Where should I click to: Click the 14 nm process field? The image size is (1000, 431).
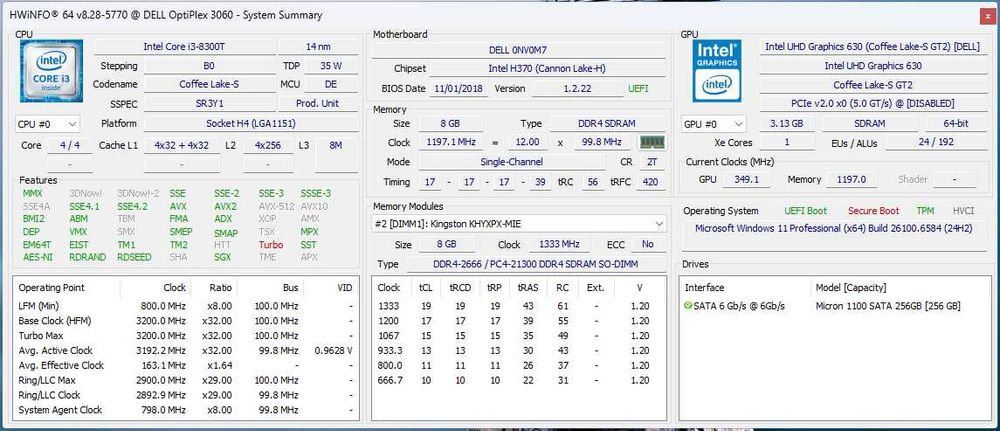click(x=318, y=47)
